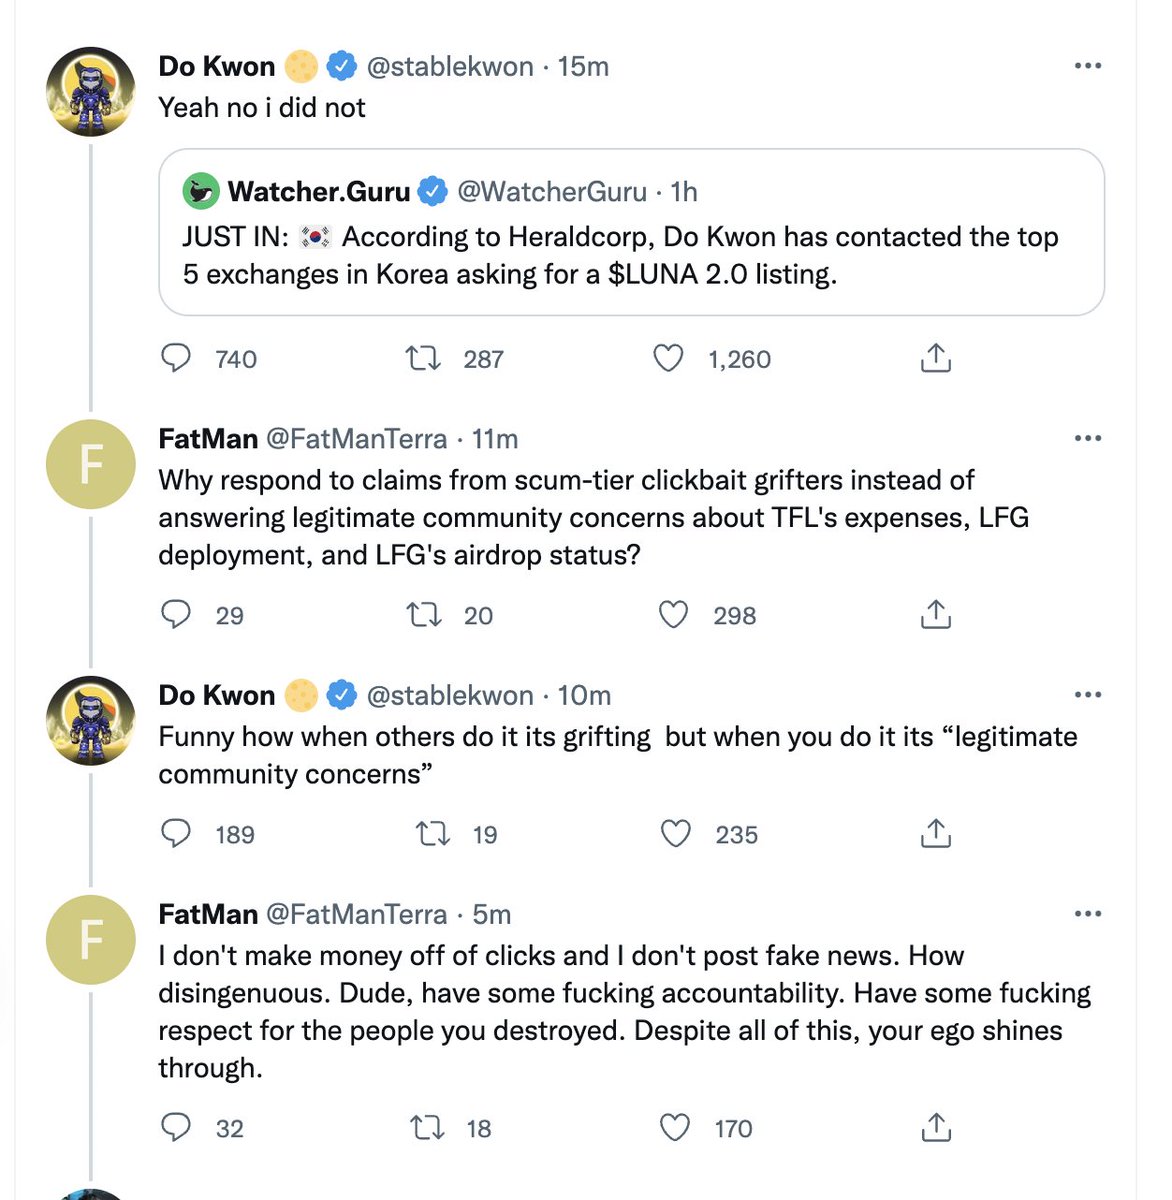This screenshot has height=1200, width=1172.
Task: Open the @FatManTerra profile link on the 11m tweet
Action: (355, 438)
